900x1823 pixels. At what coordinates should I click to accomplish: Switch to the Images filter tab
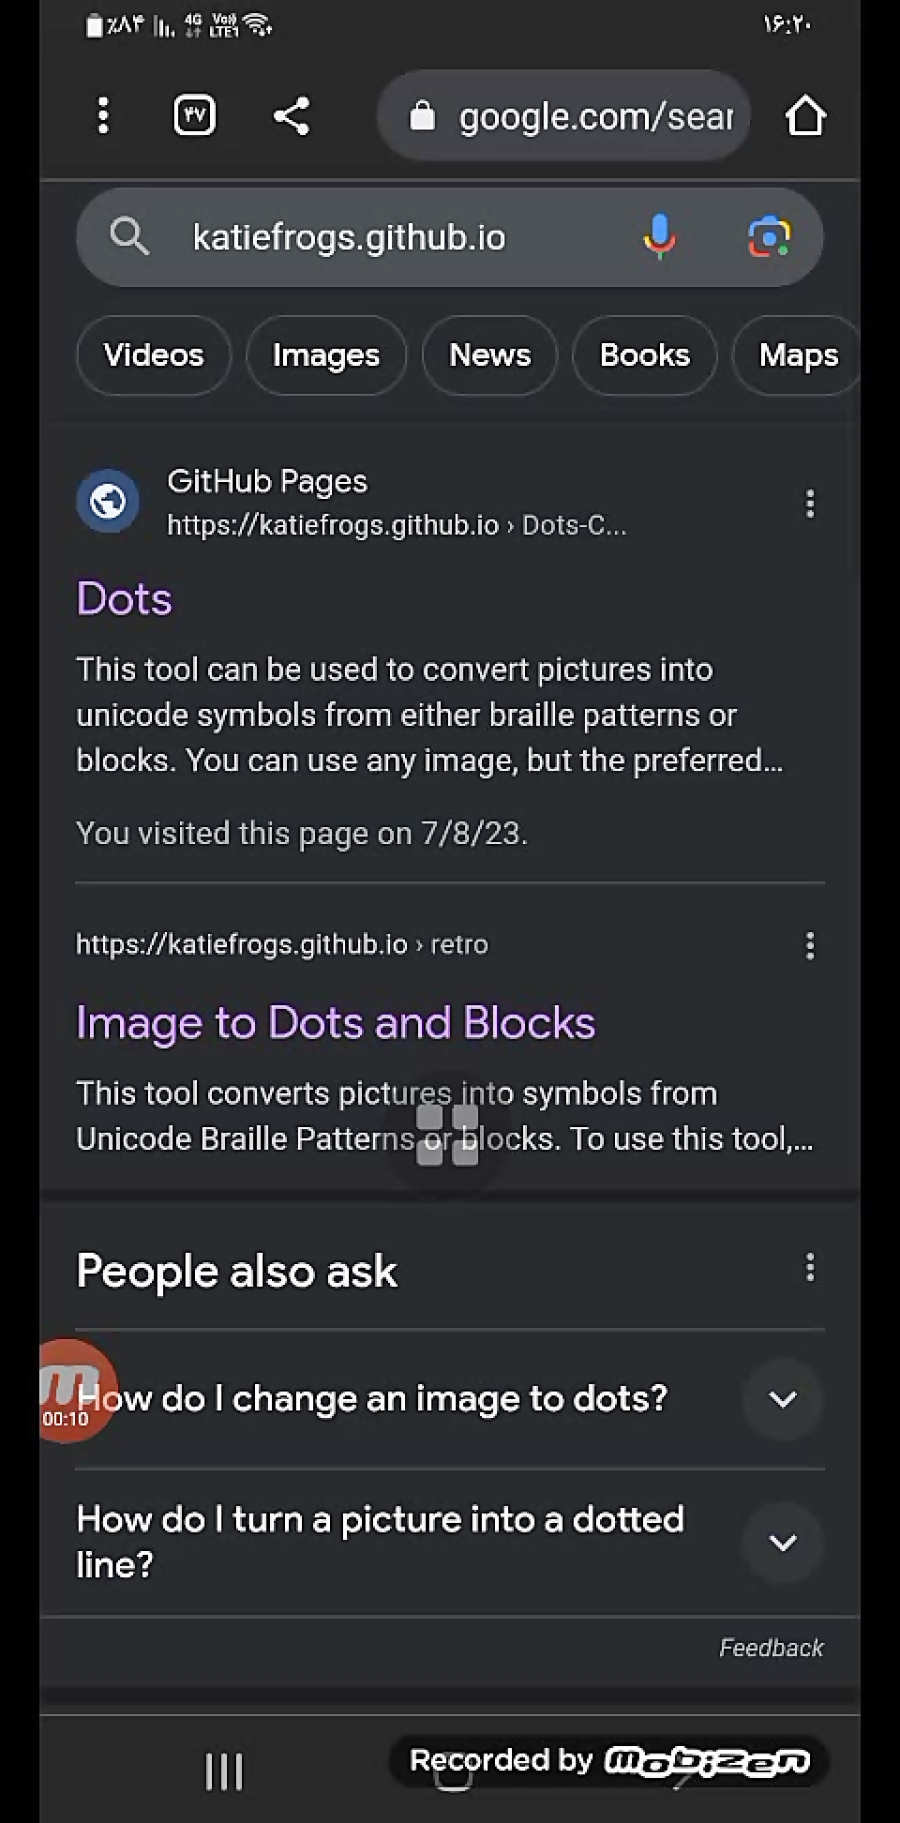[326, 355]
